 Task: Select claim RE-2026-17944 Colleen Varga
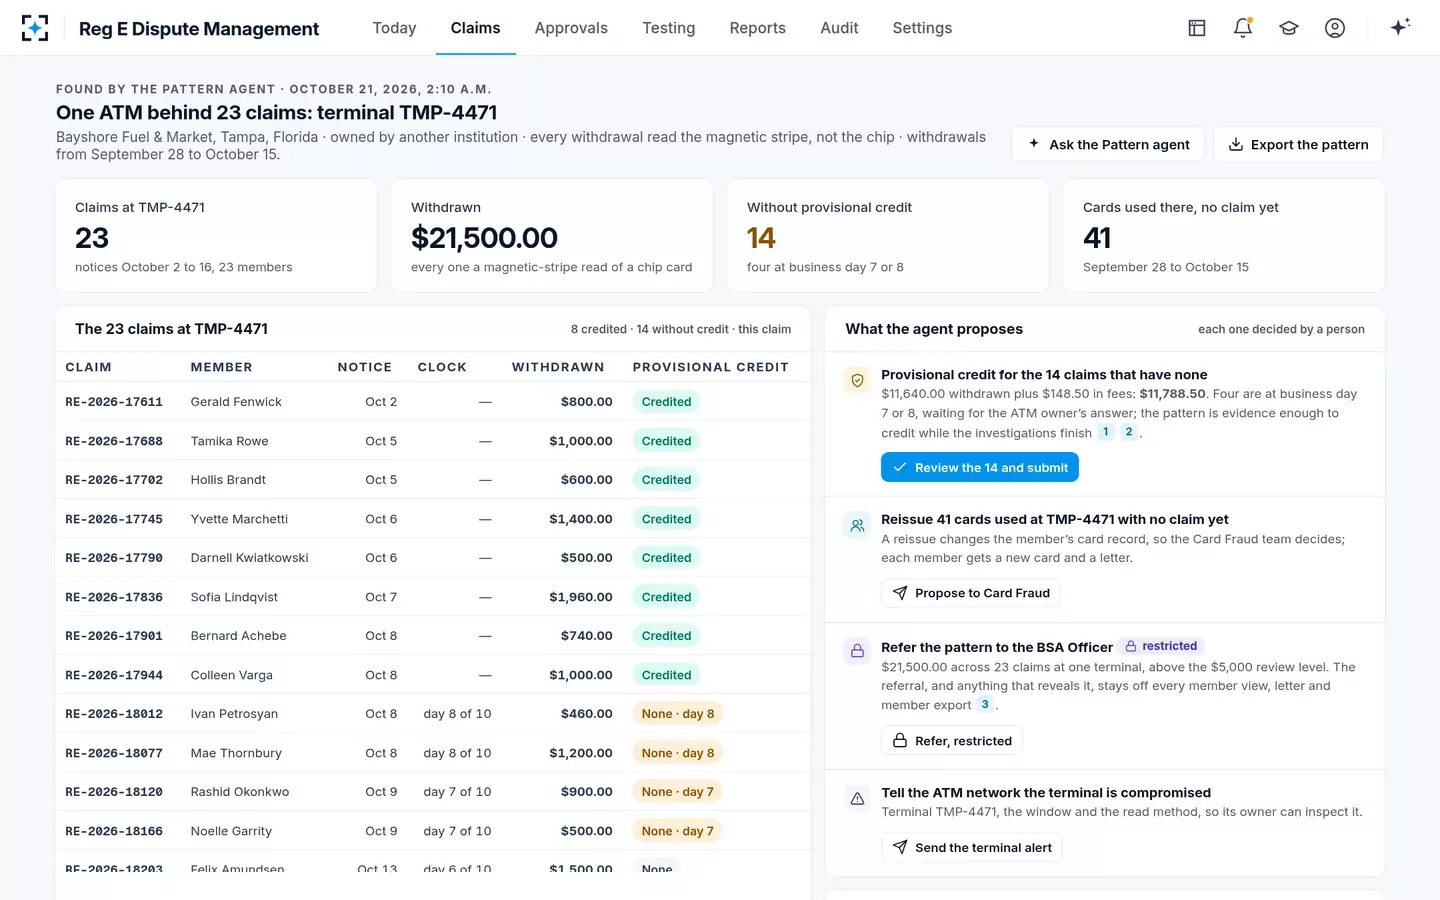[x=433, y=675]
